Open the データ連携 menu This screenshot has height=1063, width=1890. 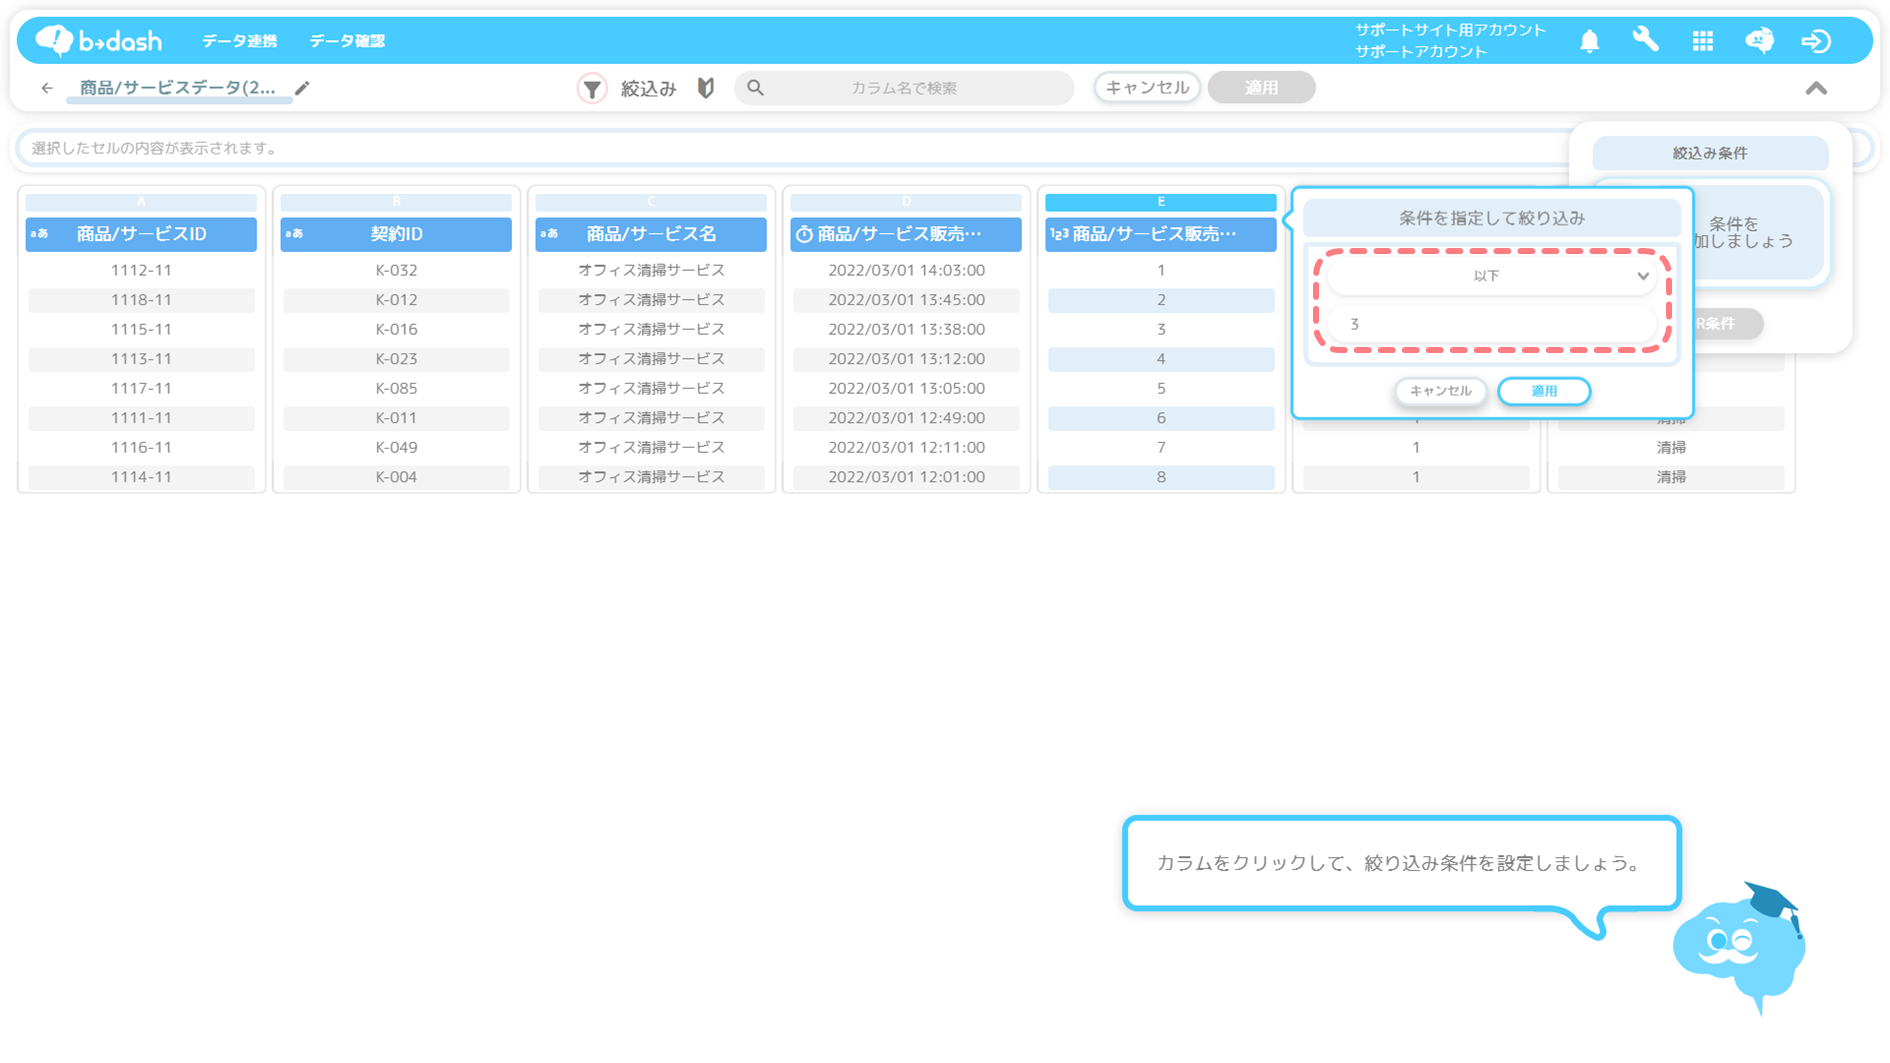point(239,41)
